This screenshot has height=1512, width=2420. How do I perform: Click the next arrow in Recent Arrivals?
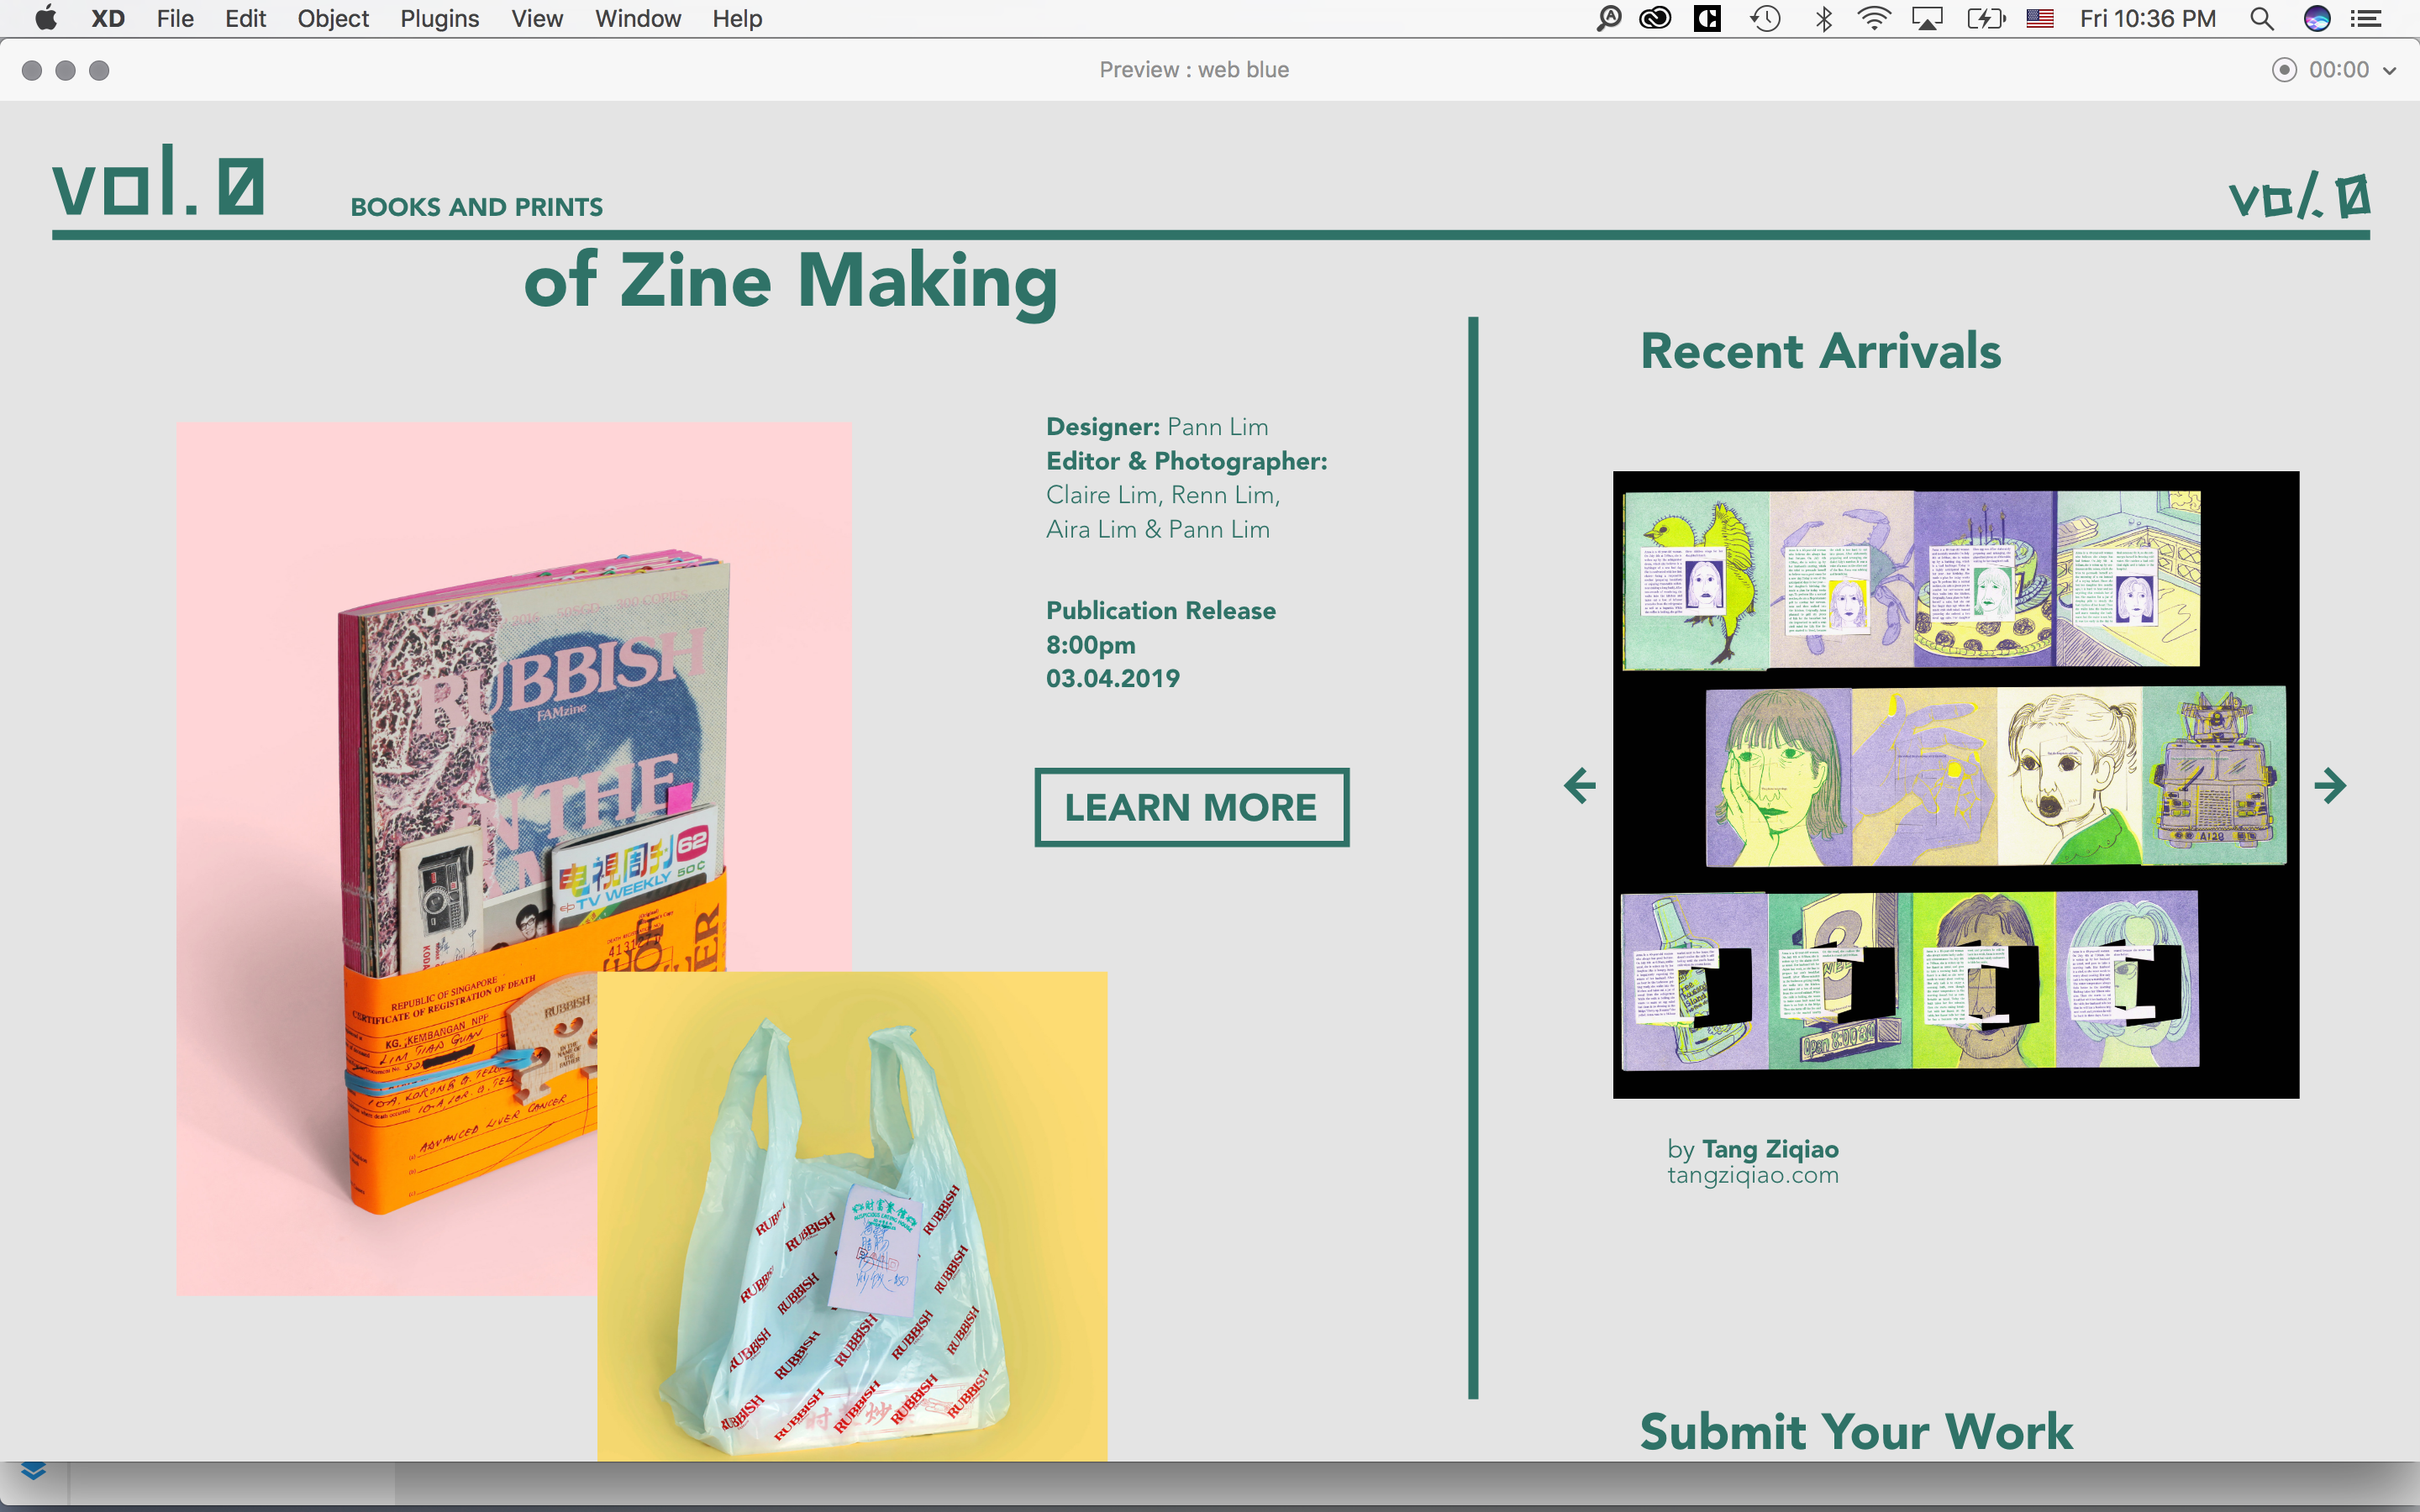[2330, 785]
